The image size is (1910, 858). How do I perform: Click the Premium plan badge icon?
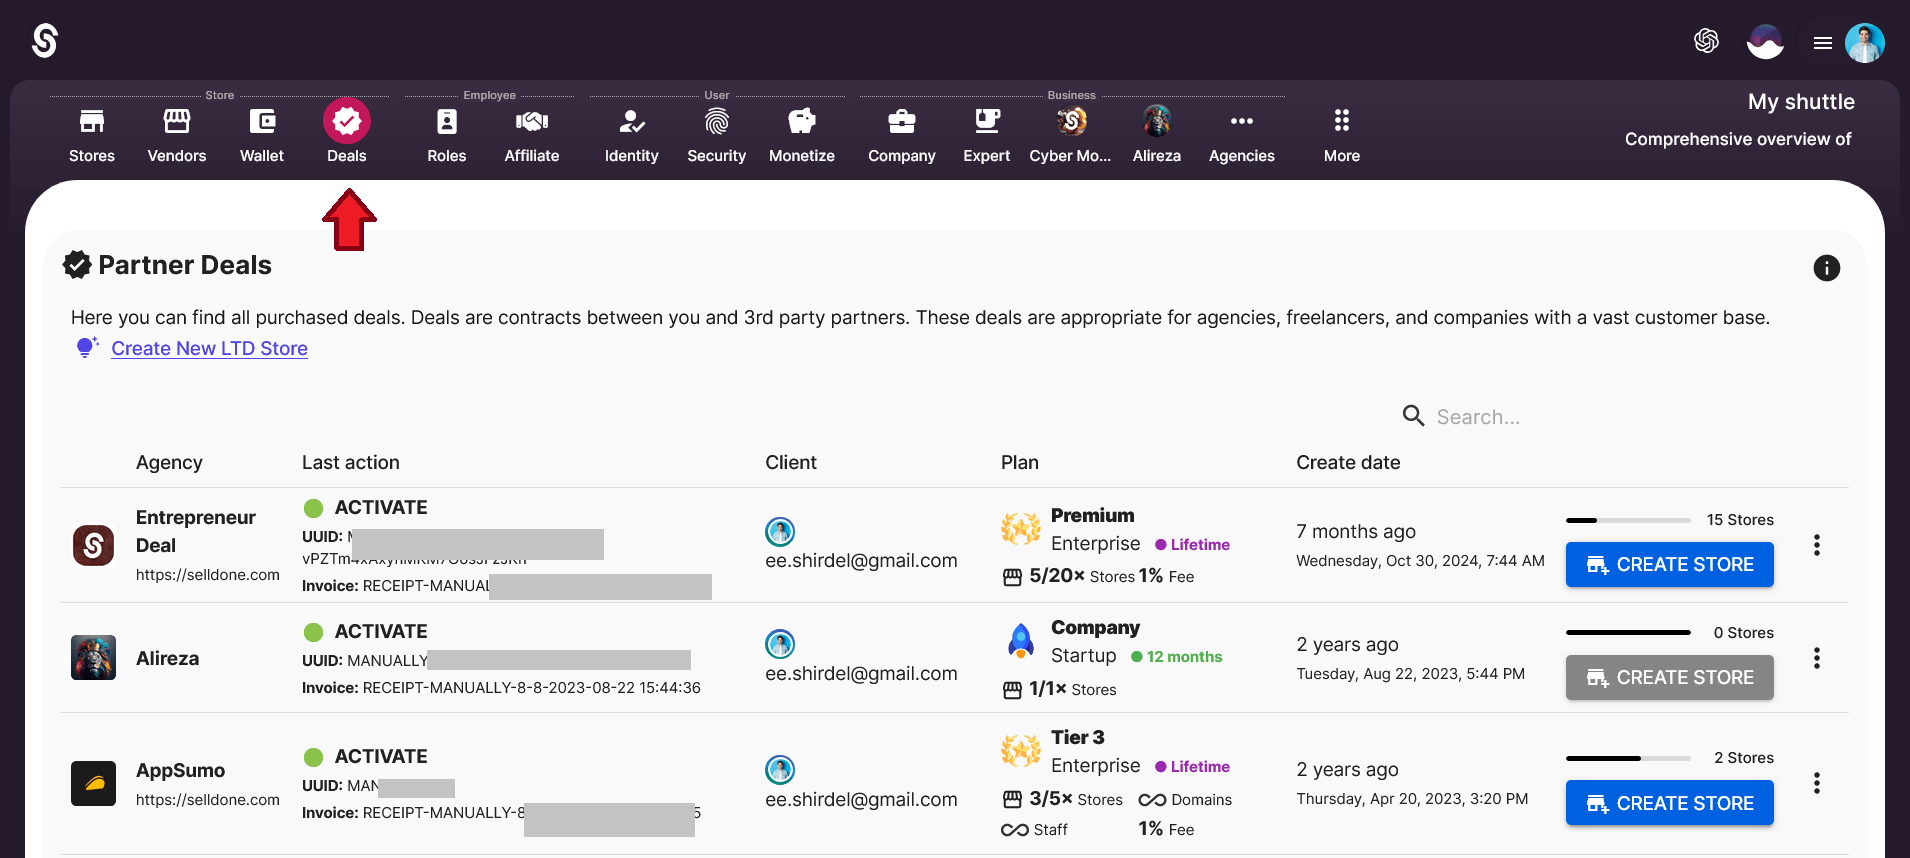(x=1021, y=529)
